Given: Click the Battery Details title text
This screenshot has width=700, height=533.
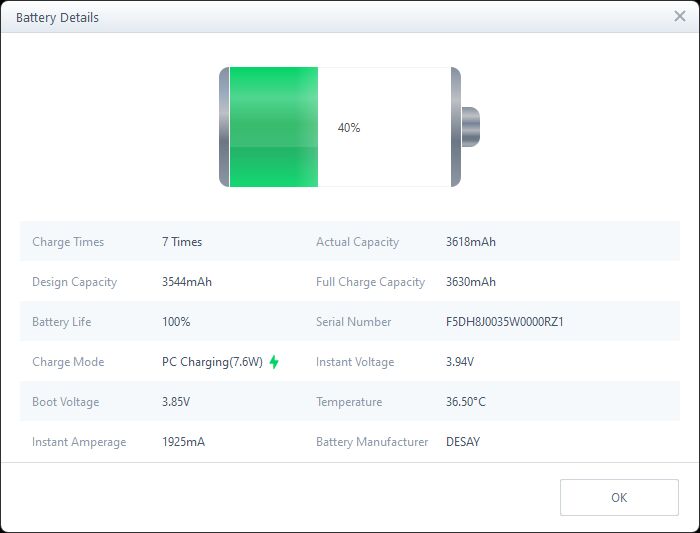Looking at the screenshot, I should point(57,17).
